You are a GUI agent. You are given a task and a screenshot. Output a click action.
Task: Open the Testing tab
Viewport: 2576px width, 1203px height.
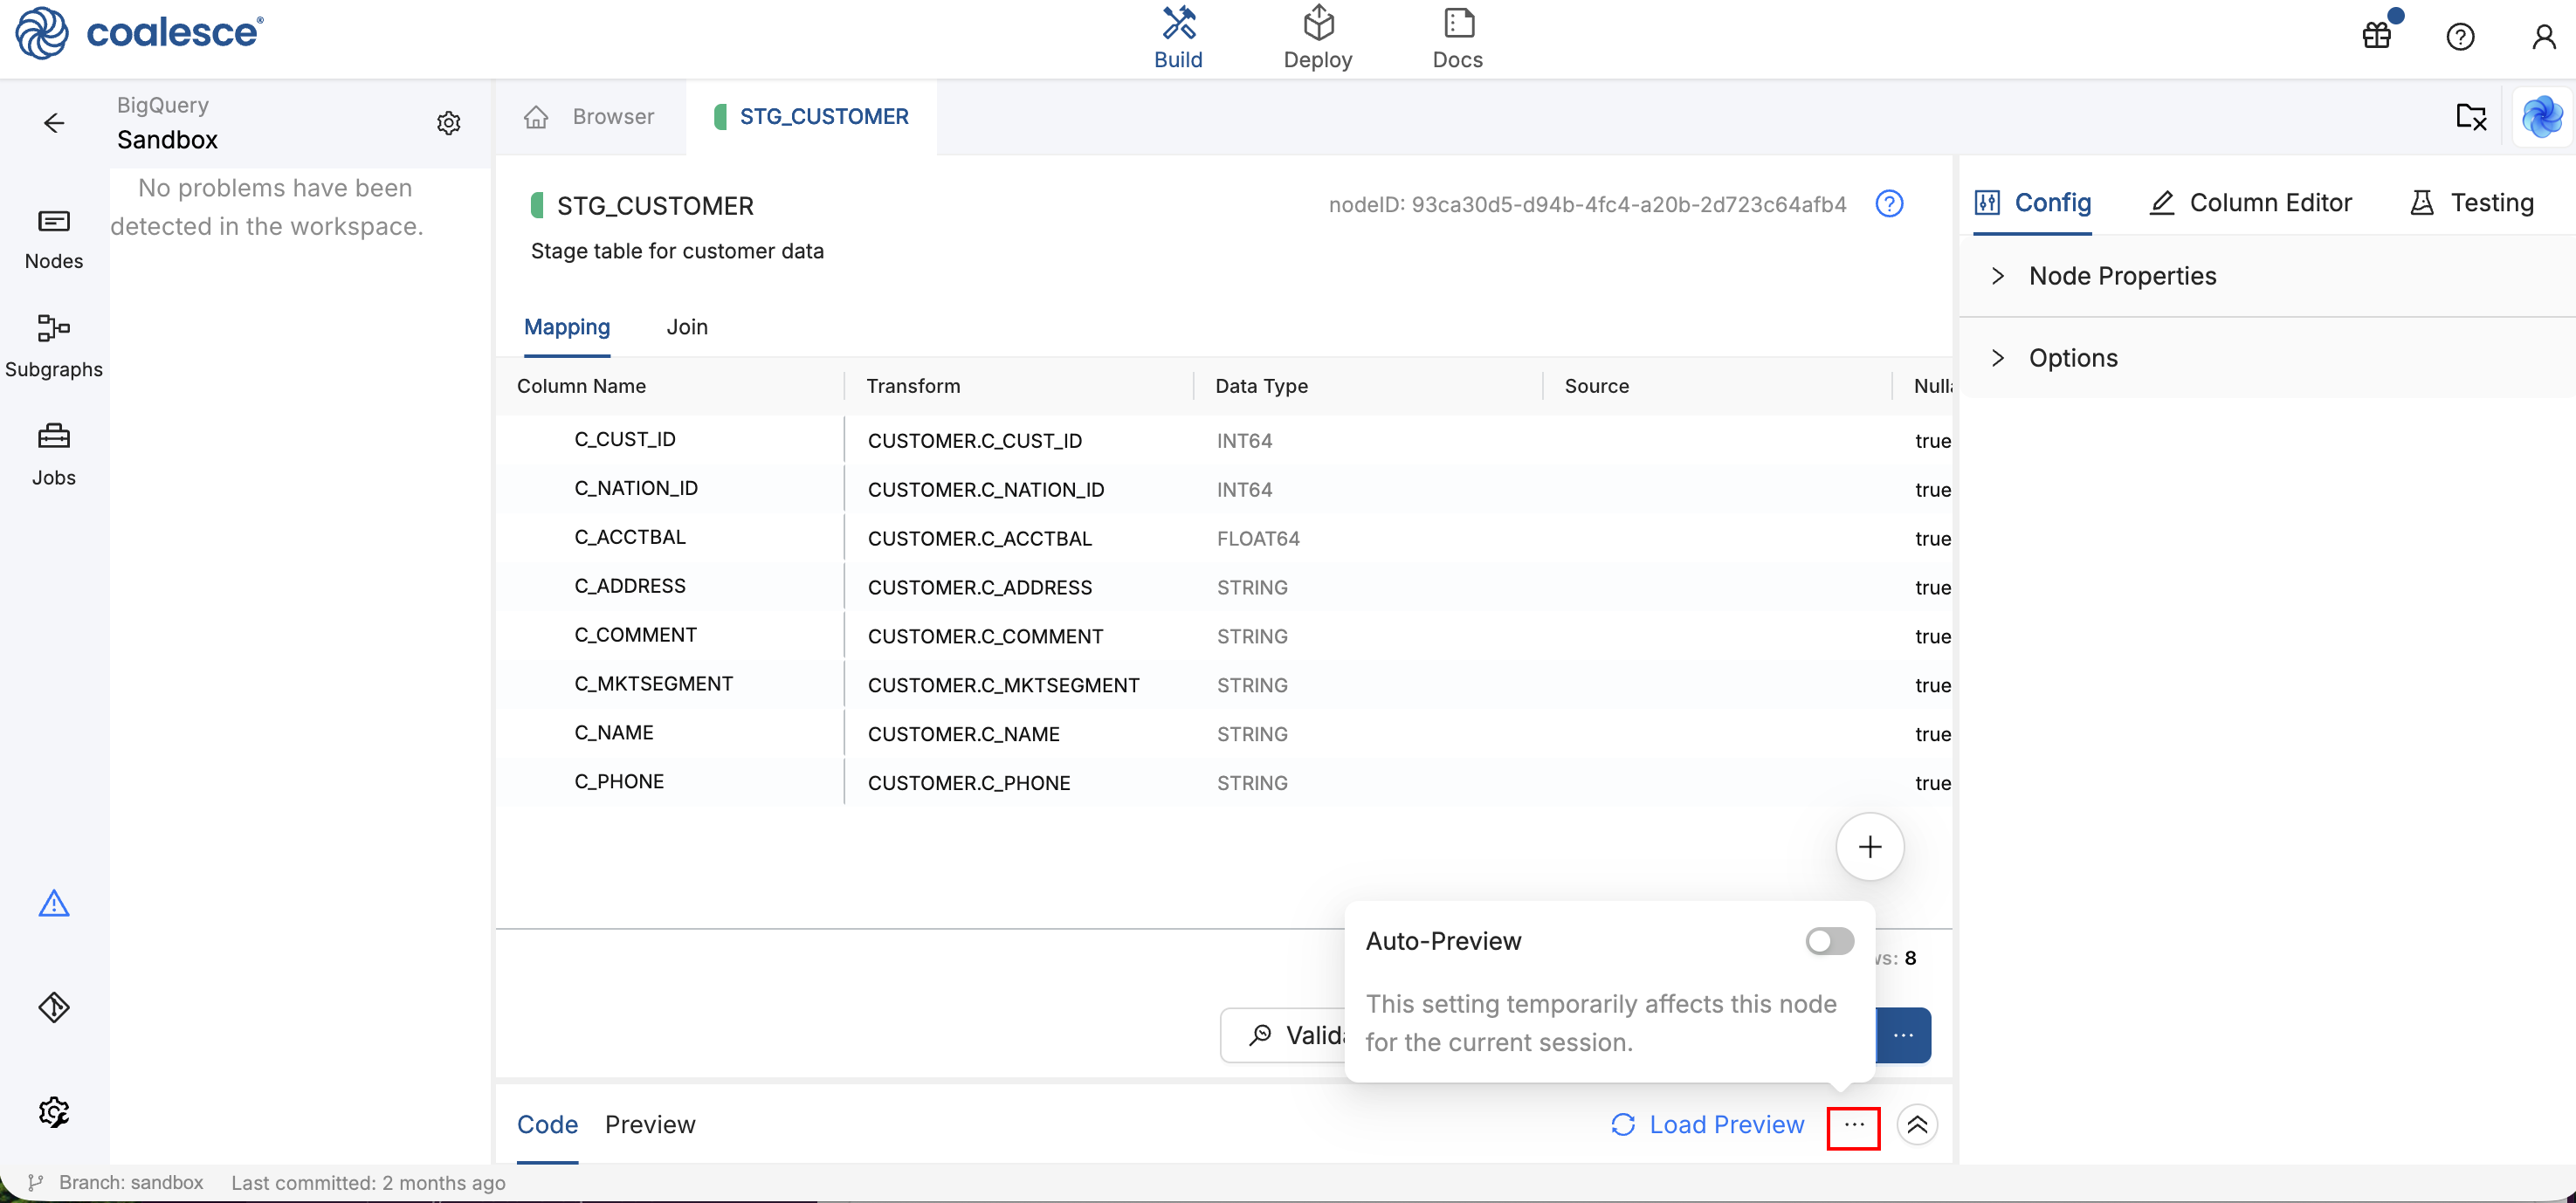click(x=2470, y=202)
